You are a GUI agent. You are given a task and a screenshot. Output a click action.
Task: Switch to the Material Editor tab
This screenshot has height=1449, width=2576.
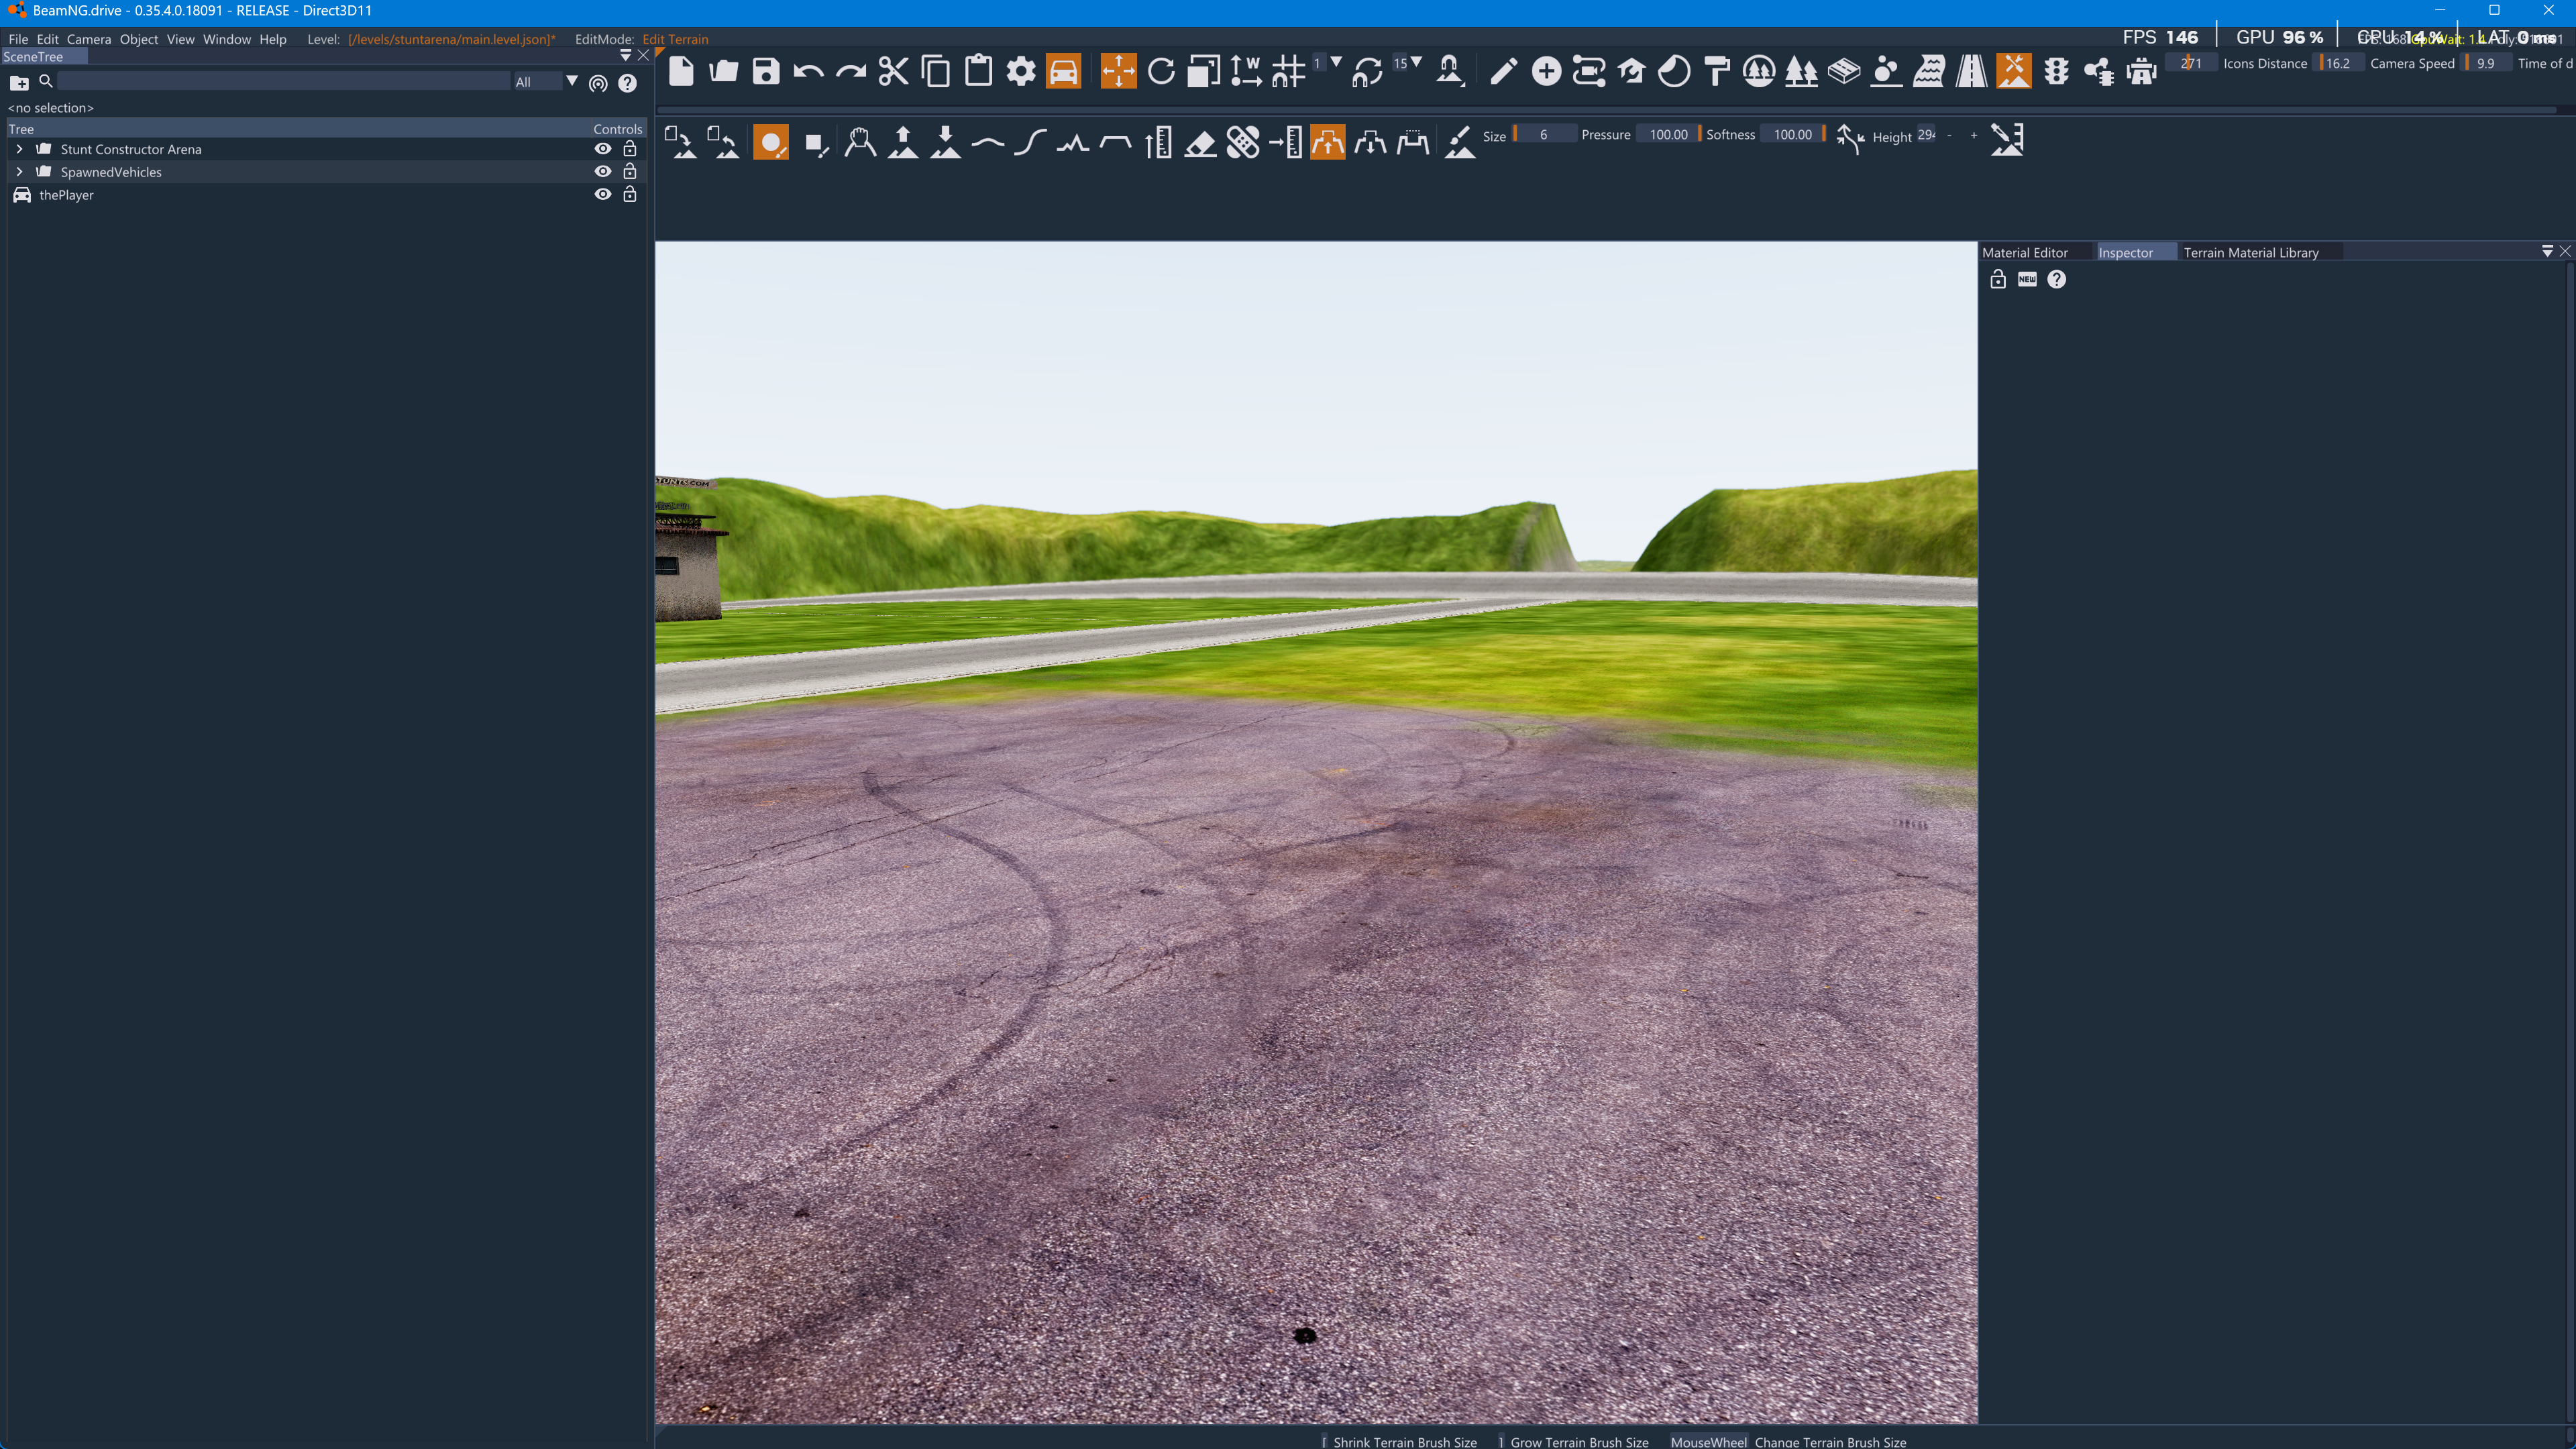2025,253
